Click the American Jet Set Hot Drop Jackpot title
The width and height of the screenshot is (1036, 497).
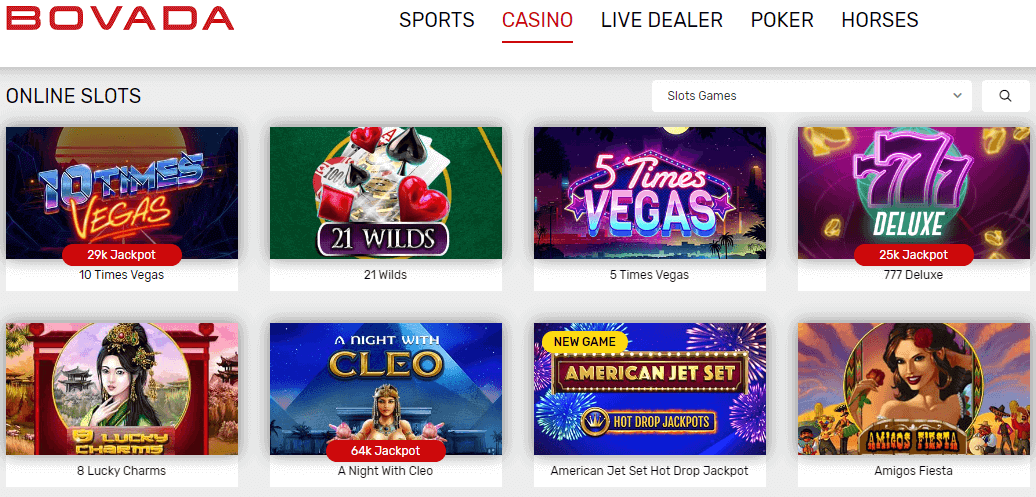click(x=649, y=471)
